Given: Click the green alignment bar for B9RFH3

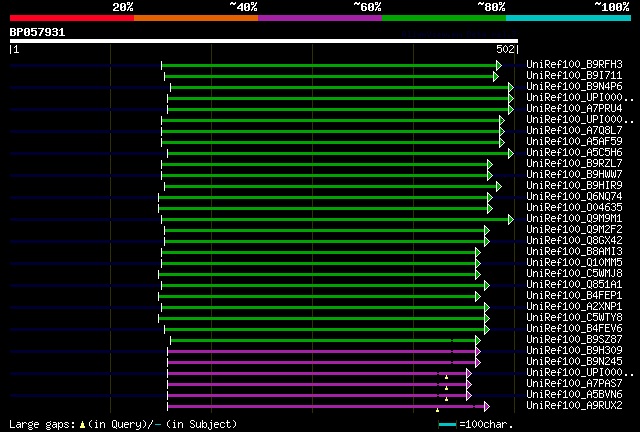Looking at the screenshot, I should tap(329, 65).
